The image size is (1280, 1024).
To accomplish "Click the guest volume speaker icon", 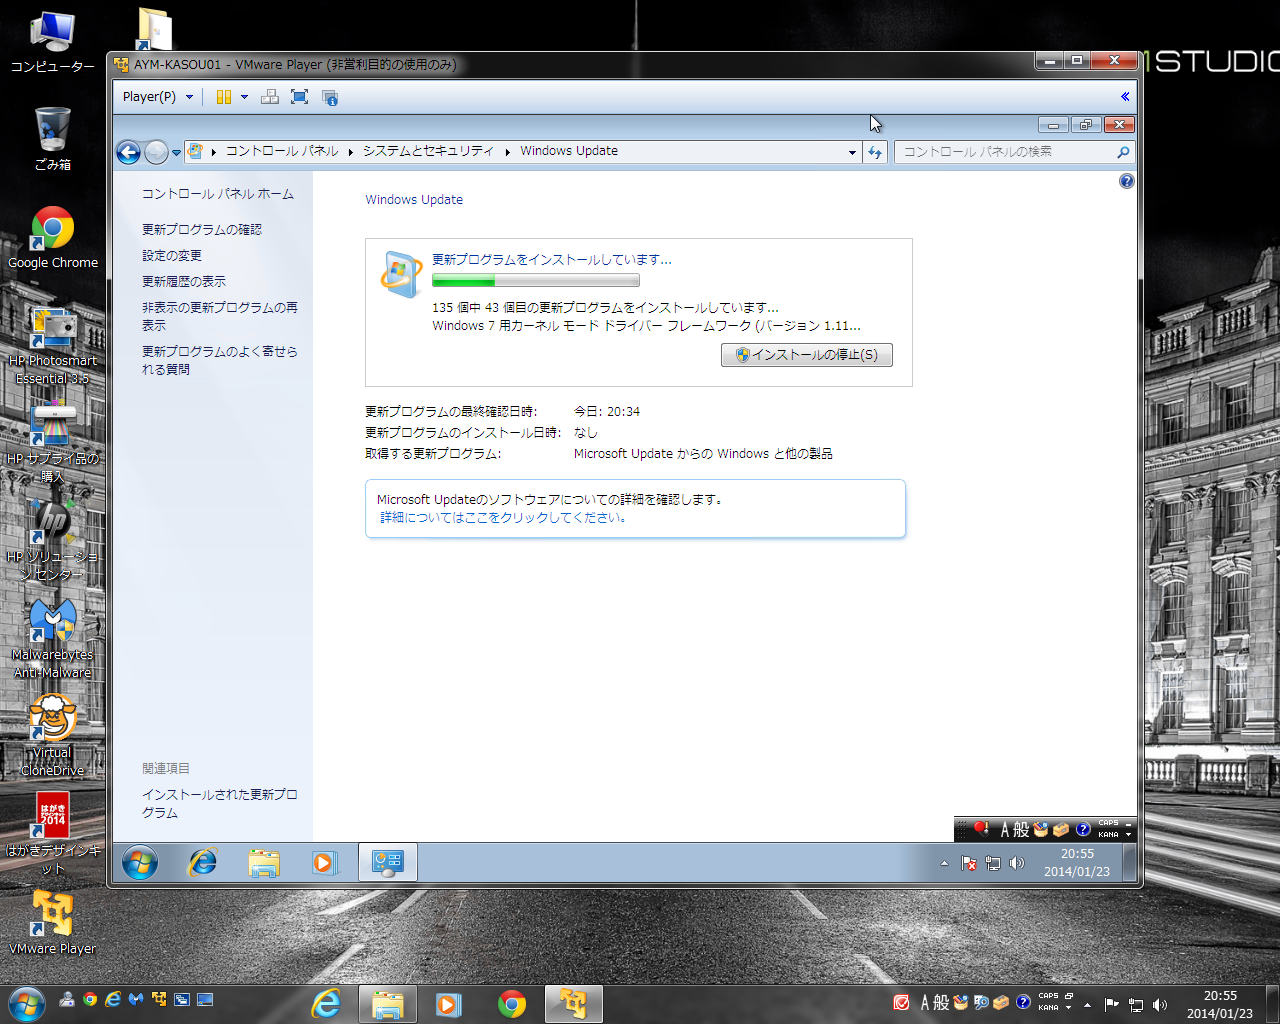I will pyautogui.click(x=1017, y=863).
